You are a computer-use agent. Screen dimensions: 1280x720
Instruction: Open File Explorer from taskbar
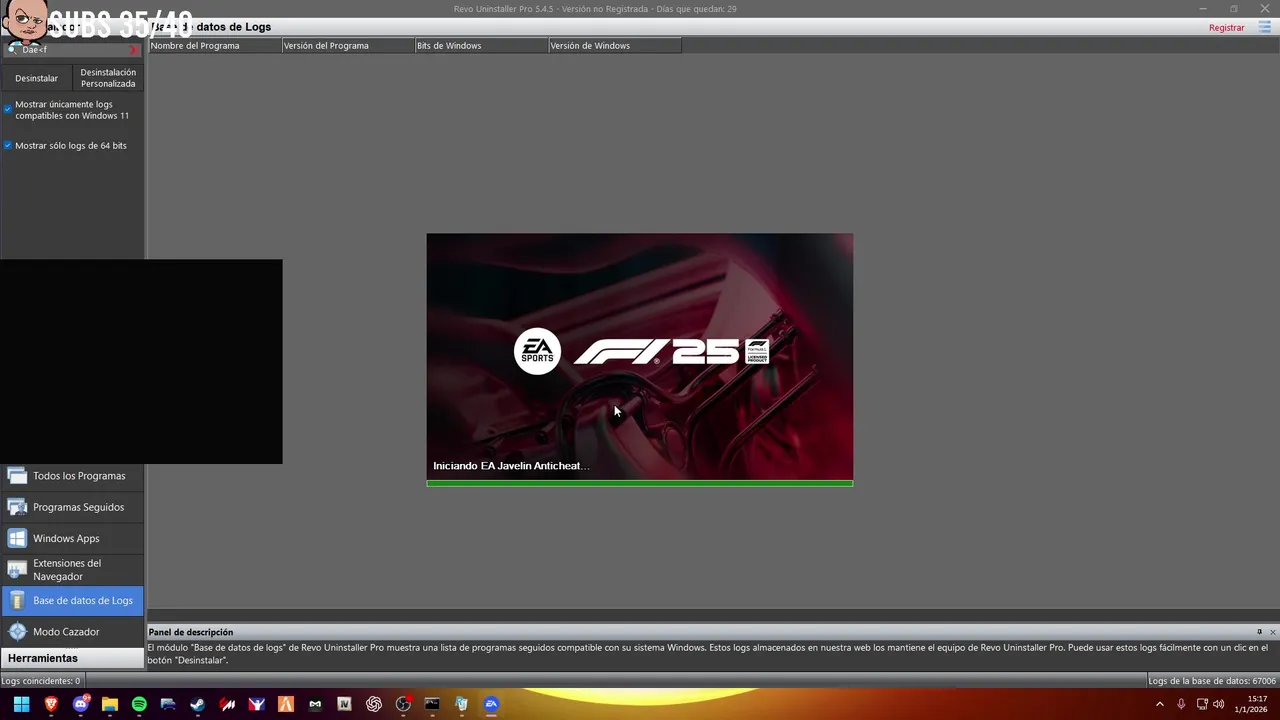point(110,704)
